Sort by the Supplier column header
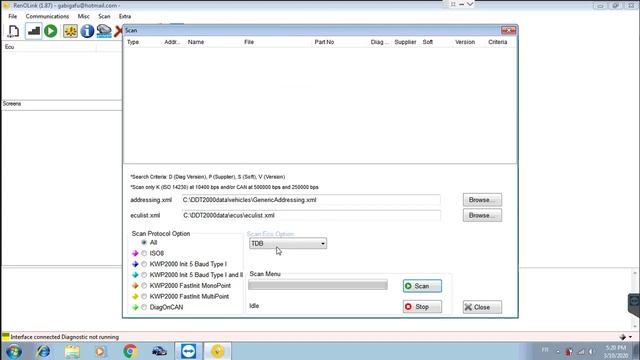This screenshot has width=640, height=360. 405,42
